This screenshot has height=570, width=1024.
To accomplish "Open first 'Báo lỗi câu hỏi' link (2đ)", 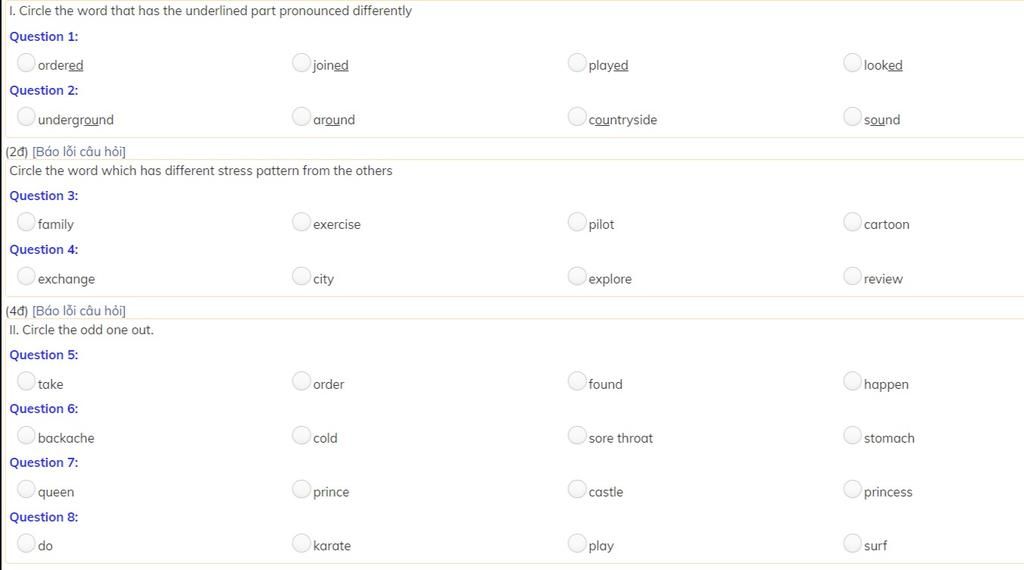I will 79,151.
